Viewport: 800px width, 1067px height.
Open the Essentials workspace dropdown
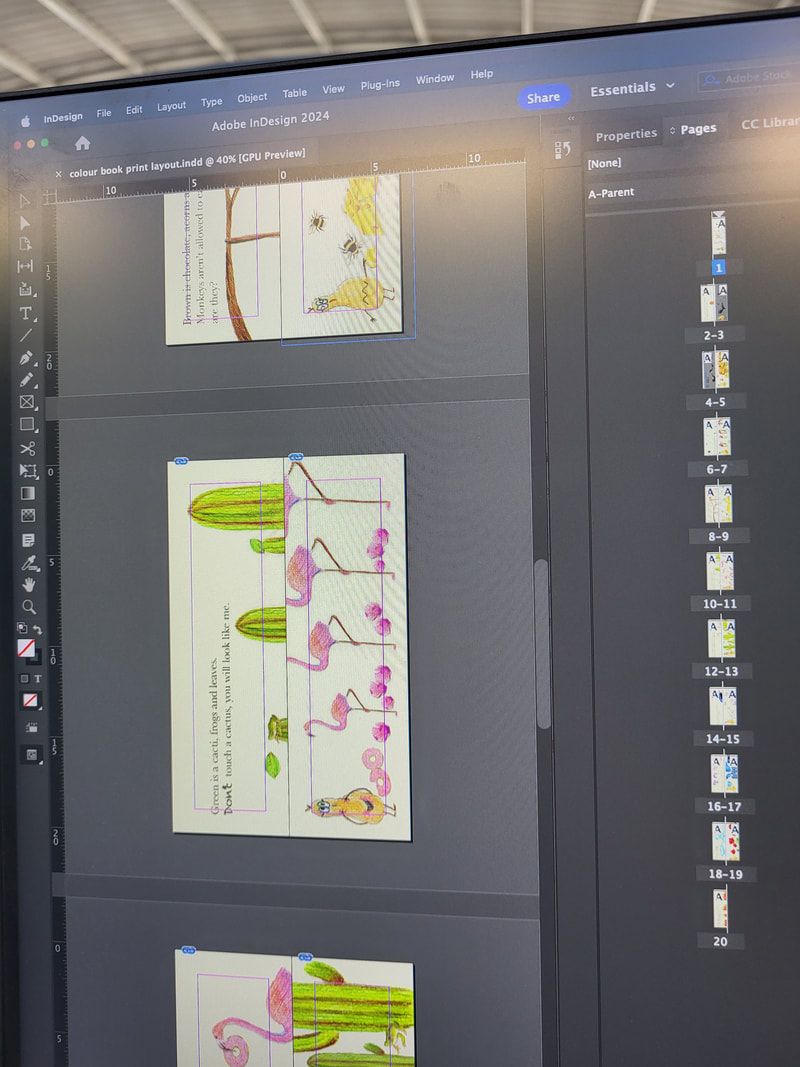pos(632,88)
